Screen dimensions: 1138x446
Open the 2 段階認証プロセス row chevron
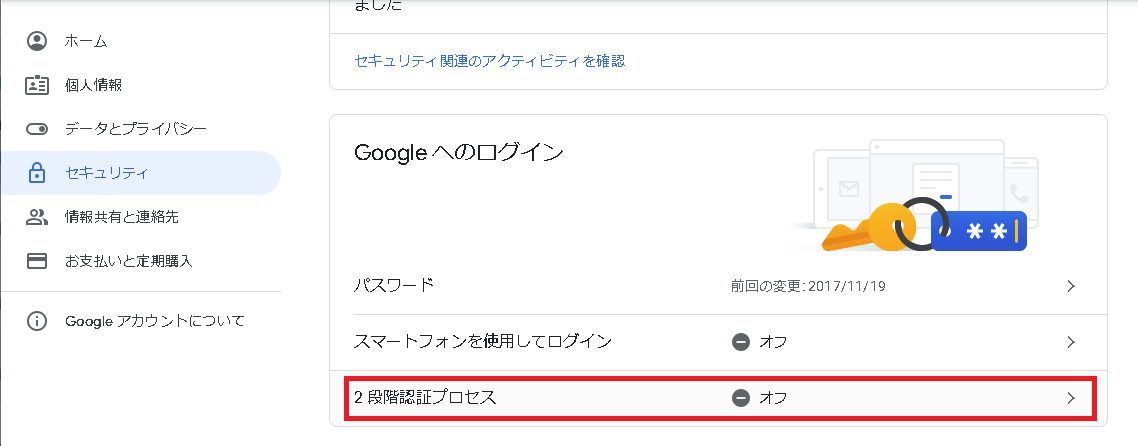pos(1071,397)
